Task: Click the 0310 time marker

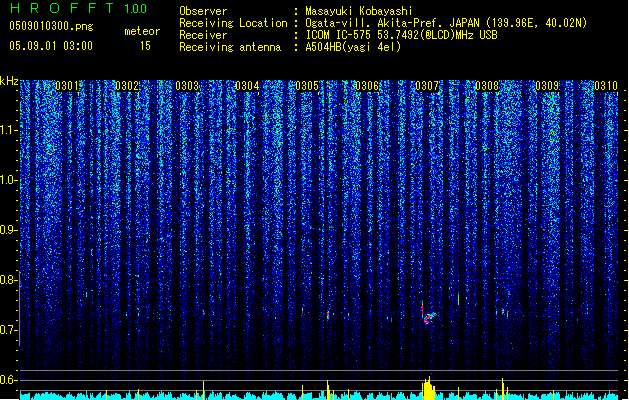Action: click(606, 86)
